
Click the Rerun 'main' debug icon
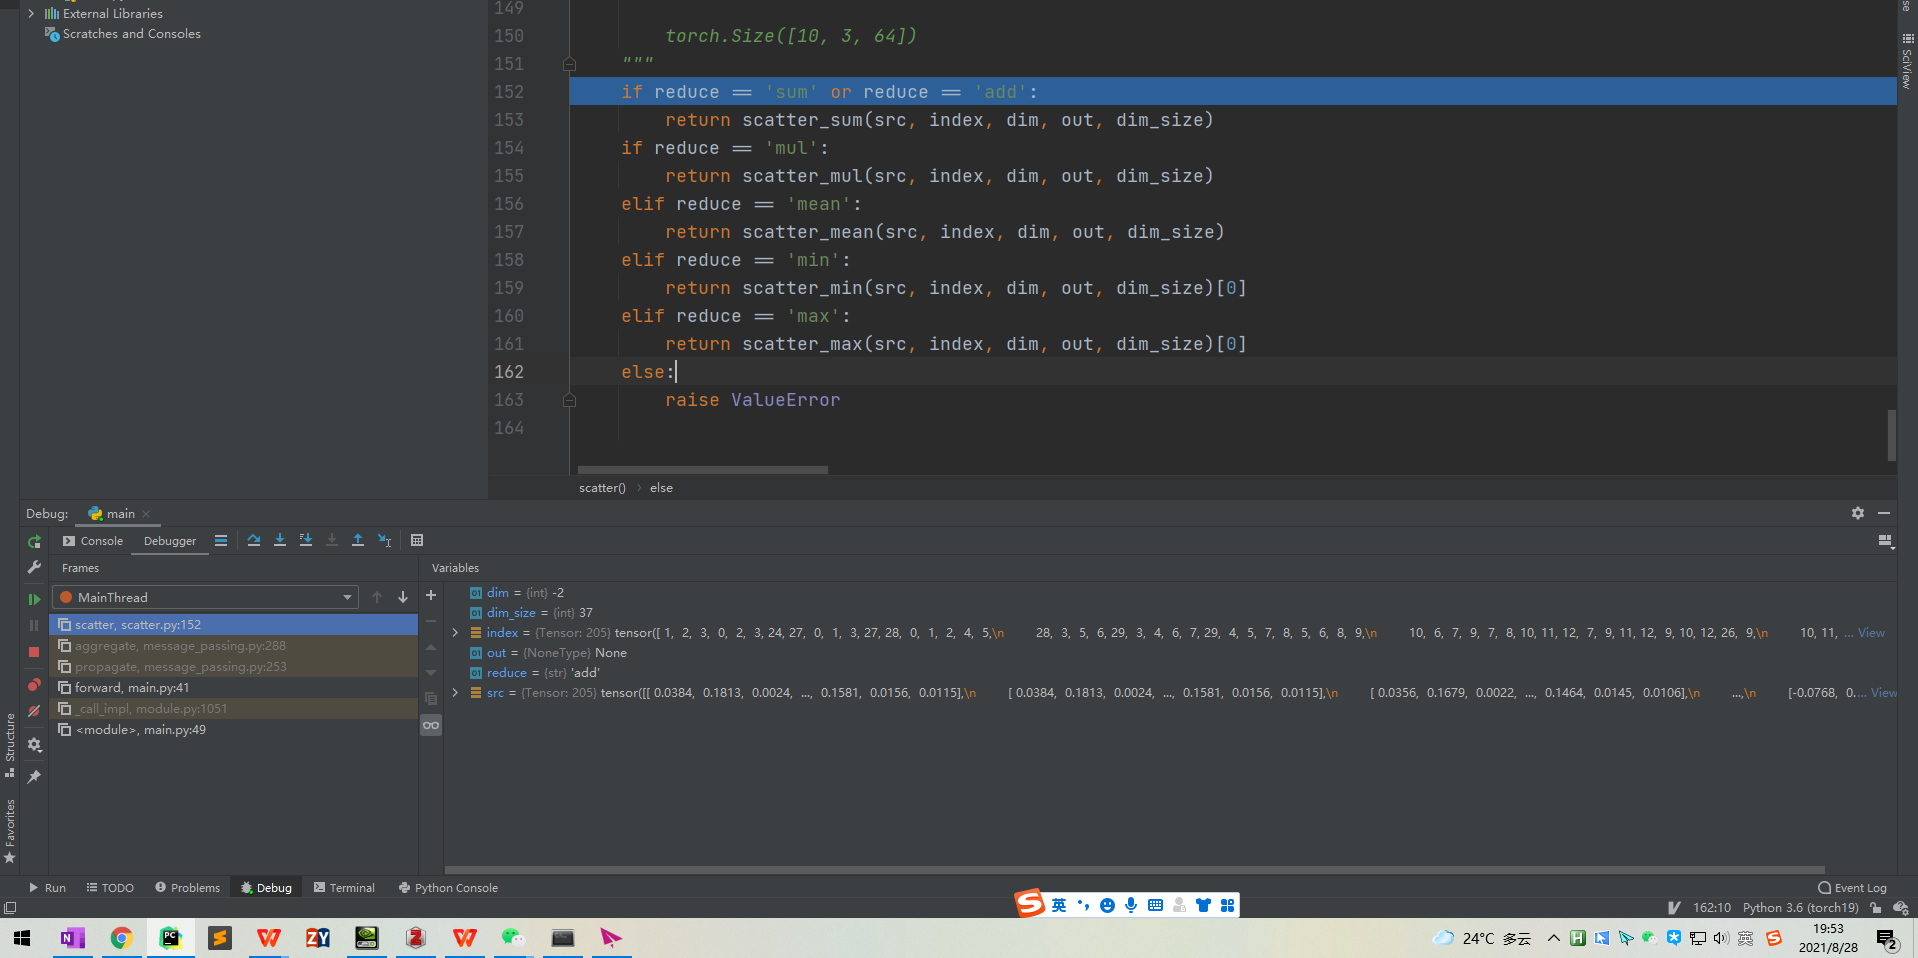pyautogui.click(x=34, y=541)
